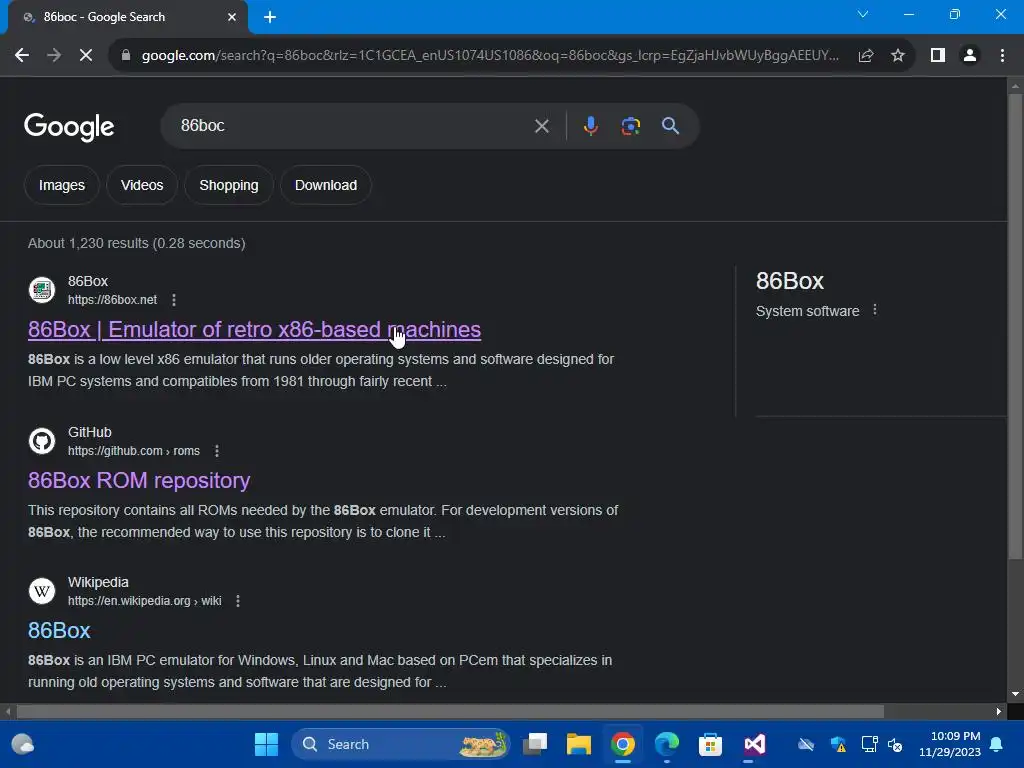
Task: Bookmark this tab with star icon
Action: [898, 56]
